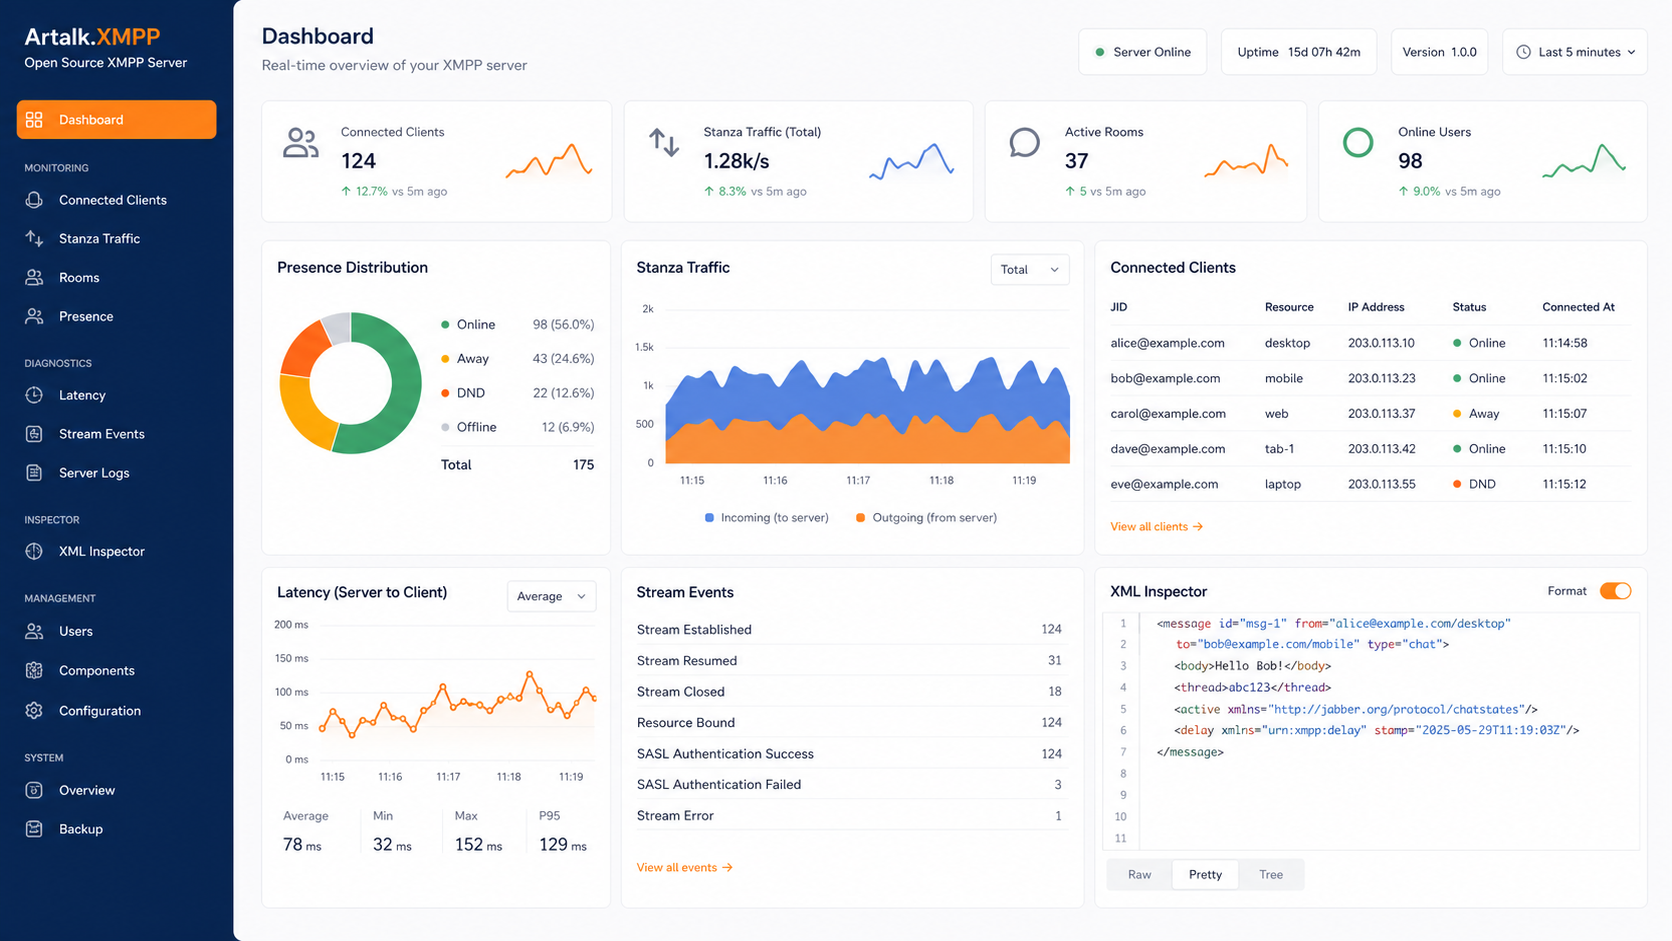Open the Backup sidebar icon
Screen dimensions: 1672x941
coord(34,829)
